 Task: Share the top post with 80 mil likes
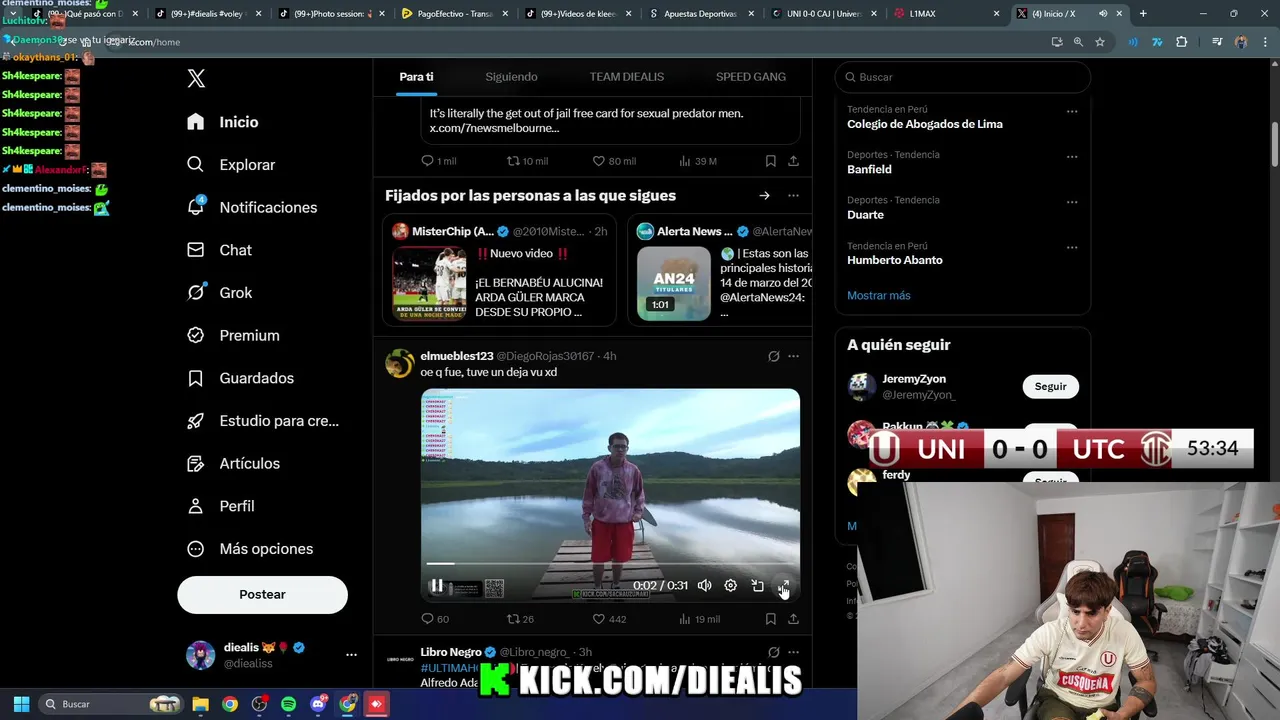click(793, 161)
